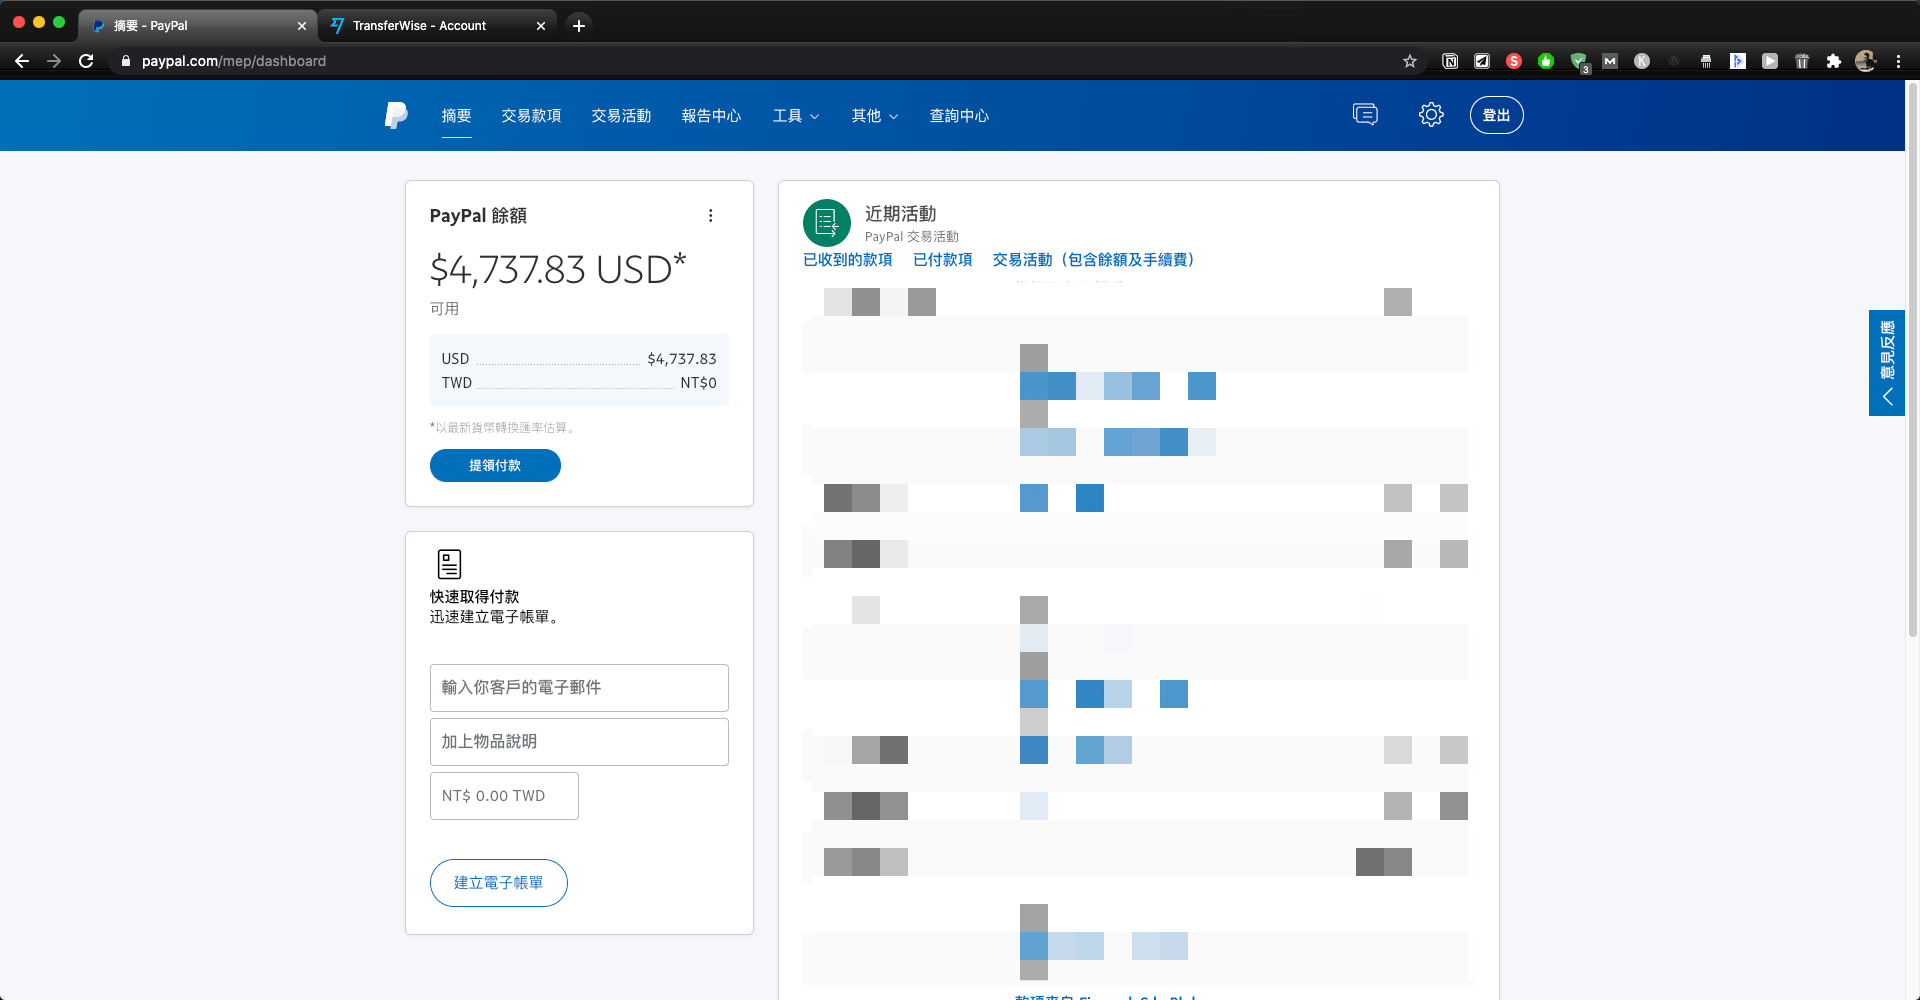Click the PayPal 餘額 card title

pyautogui.click(x=478, y=216)
